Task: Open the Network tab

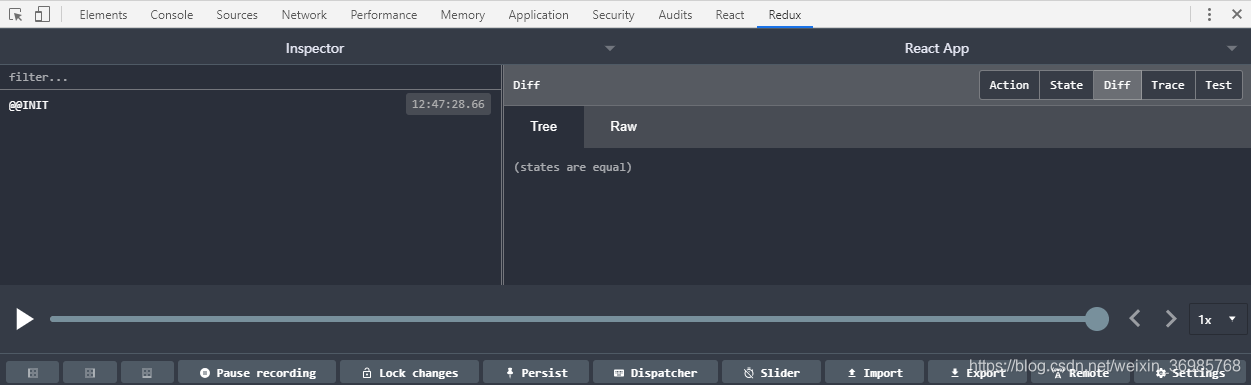Action: (x=304, y=14)
